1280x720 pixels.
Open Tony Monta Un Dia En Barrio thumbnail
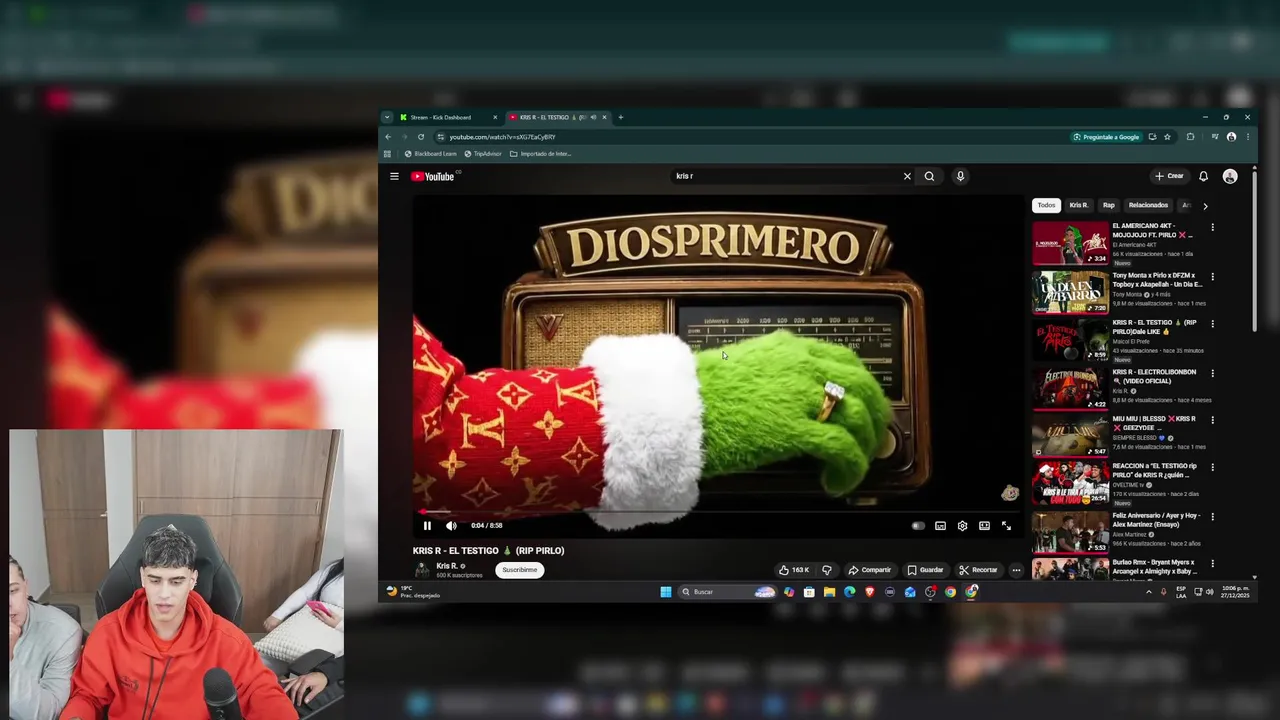1070,292
